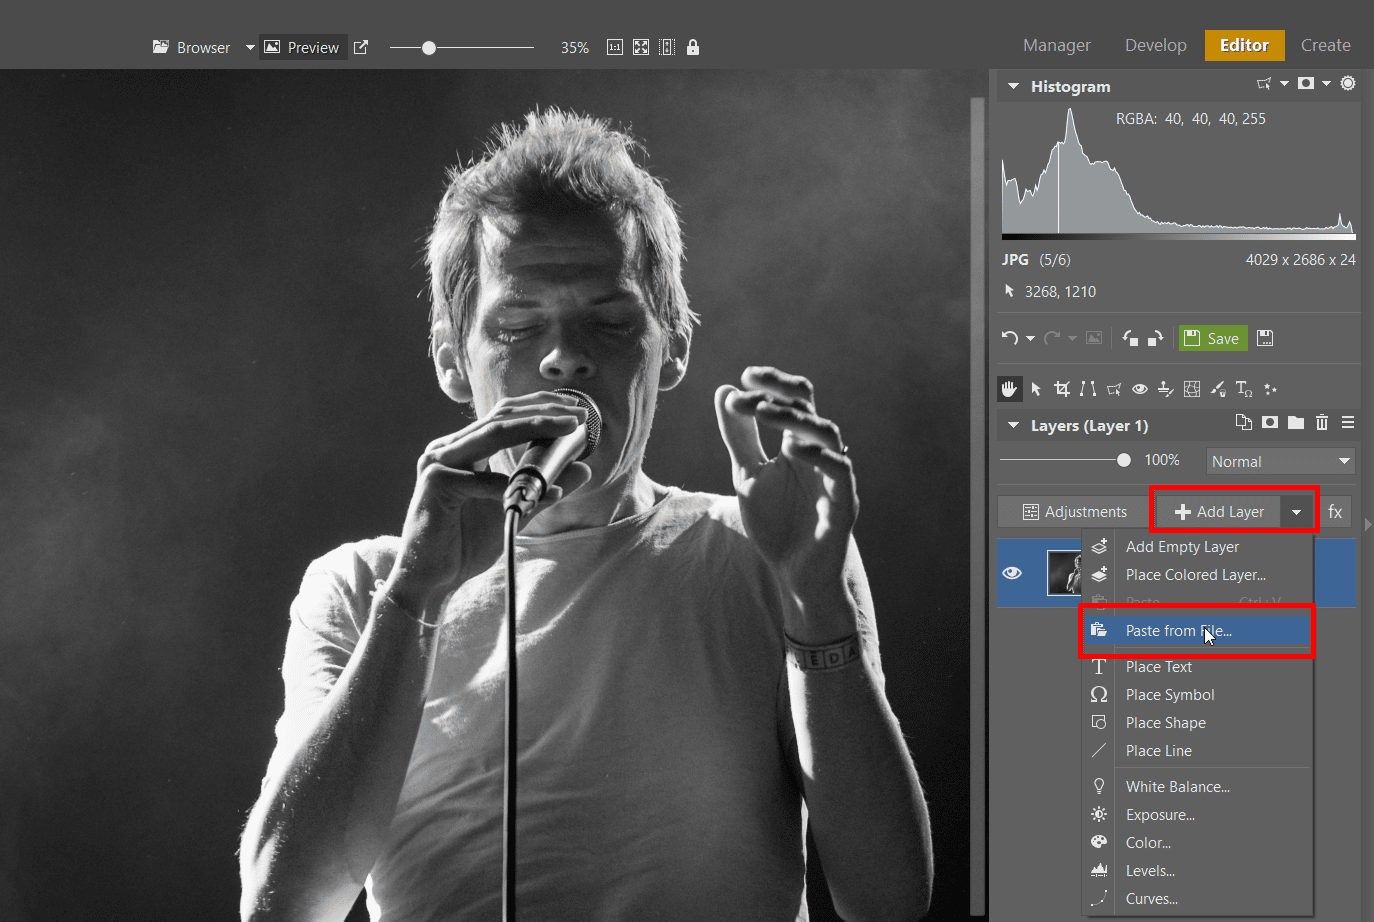Choose Color adjustment layer

1198,843
